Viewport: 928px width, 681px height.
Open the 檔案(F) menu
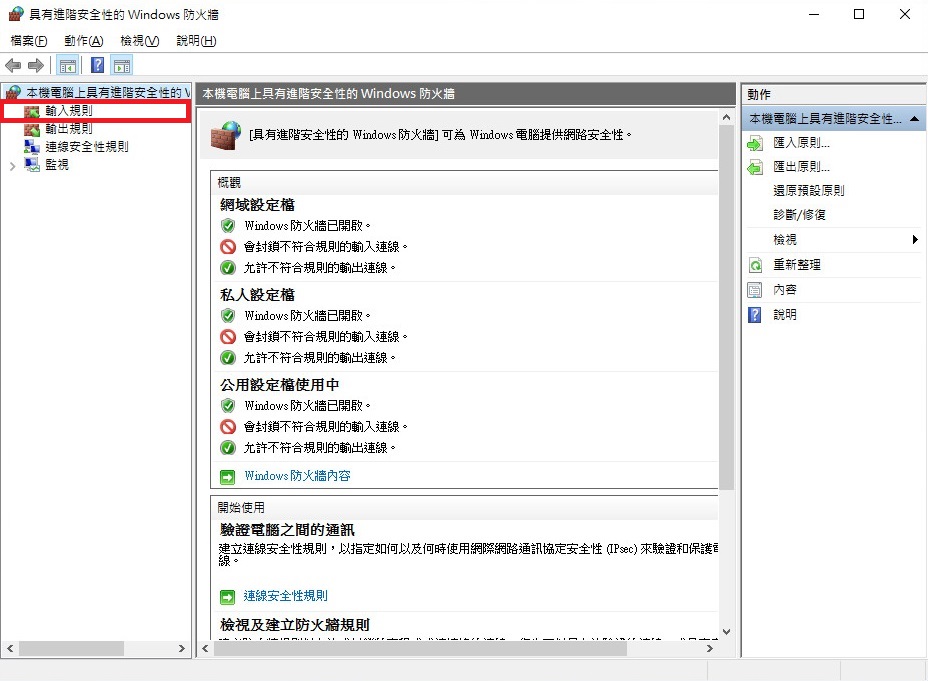coord(29,41)
